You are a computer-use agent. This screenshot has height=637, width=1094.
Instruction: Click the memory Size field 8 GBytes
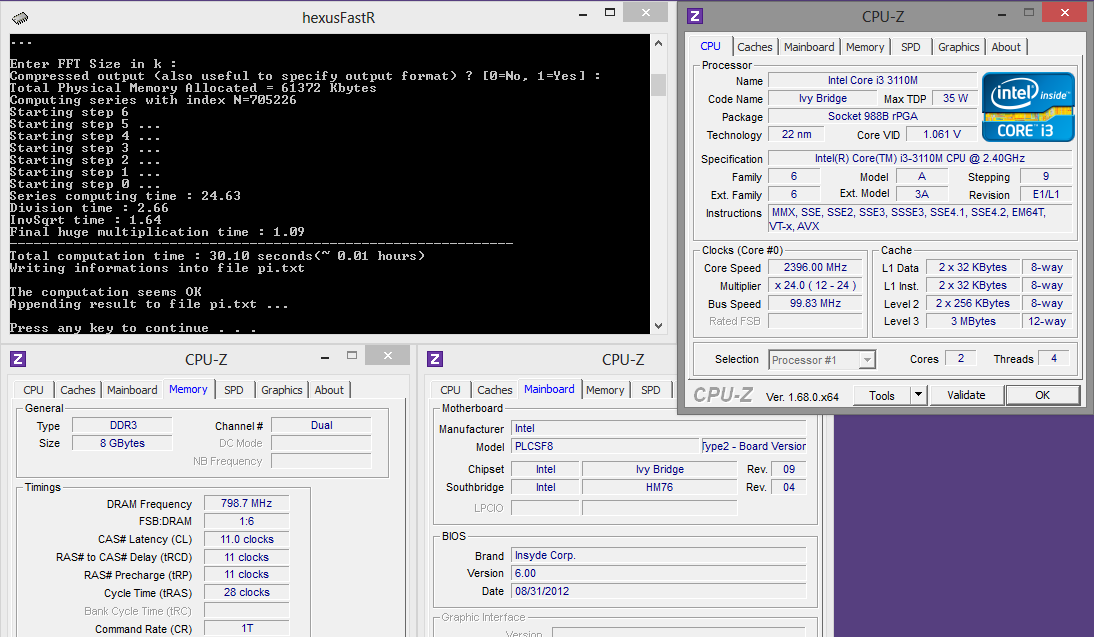tap(123, 443)
